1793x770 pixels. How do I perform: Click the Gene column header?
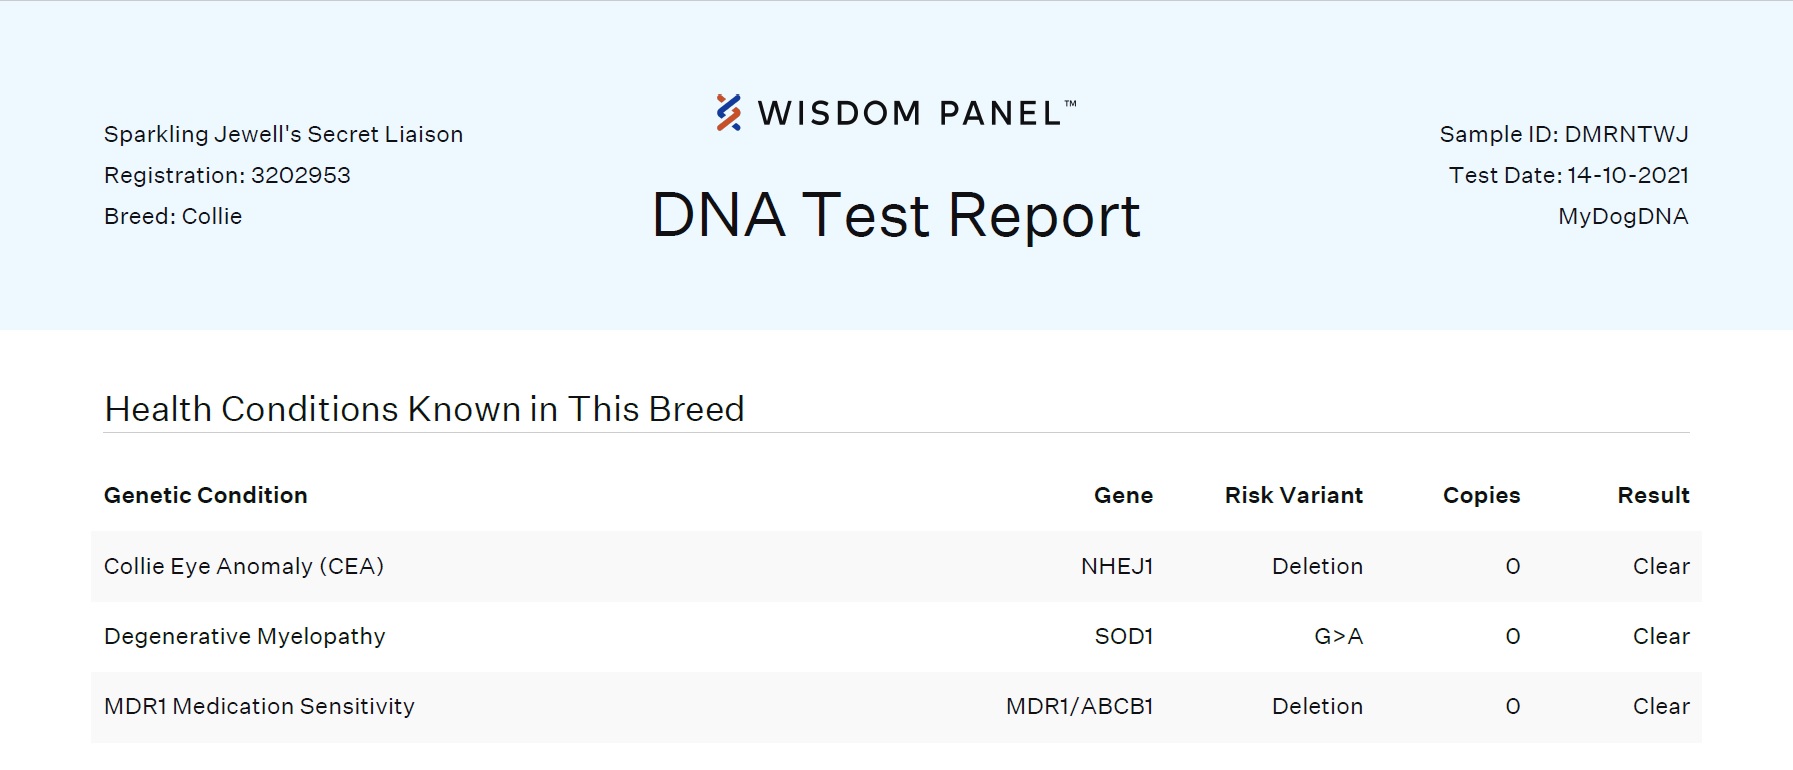point(1123,495)
